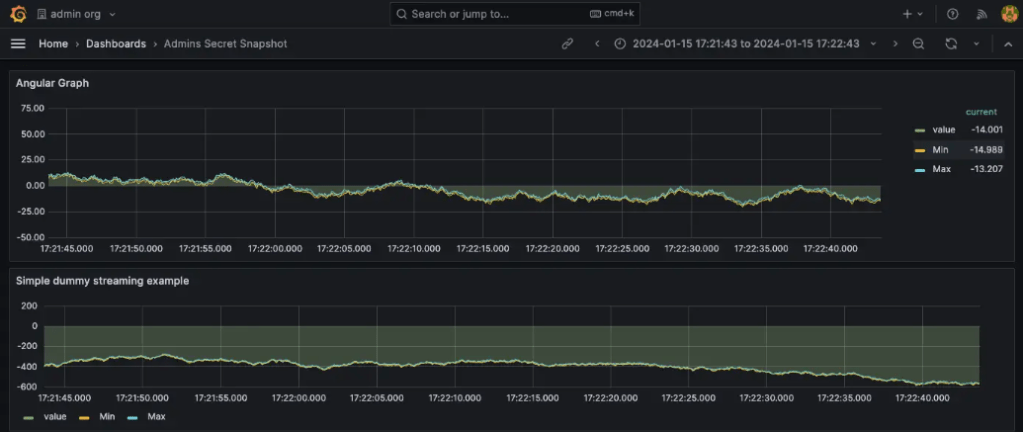Open the news feed RSS icon
This screenshot has width=1023, height=432.
click(981, 14)
